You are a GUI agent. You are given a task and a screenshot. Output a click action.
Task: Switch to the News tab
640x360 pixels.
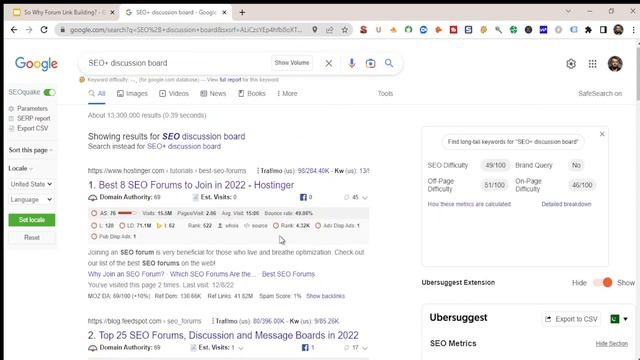coord(213,93)
